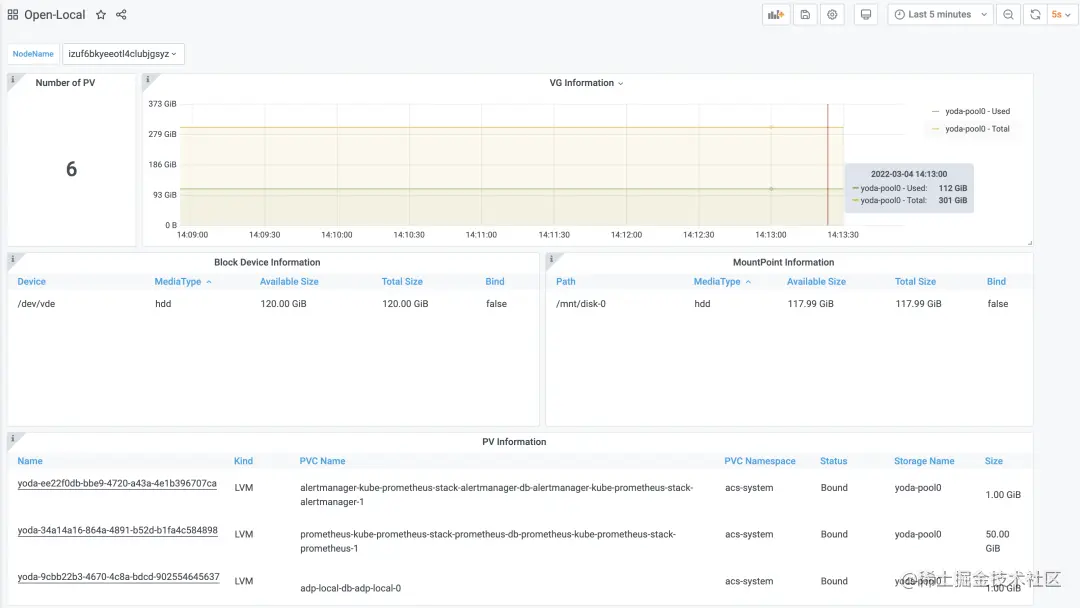Sort PV table by Kind
Viewport: 1080px width, 608px height.
pos(243,461)
